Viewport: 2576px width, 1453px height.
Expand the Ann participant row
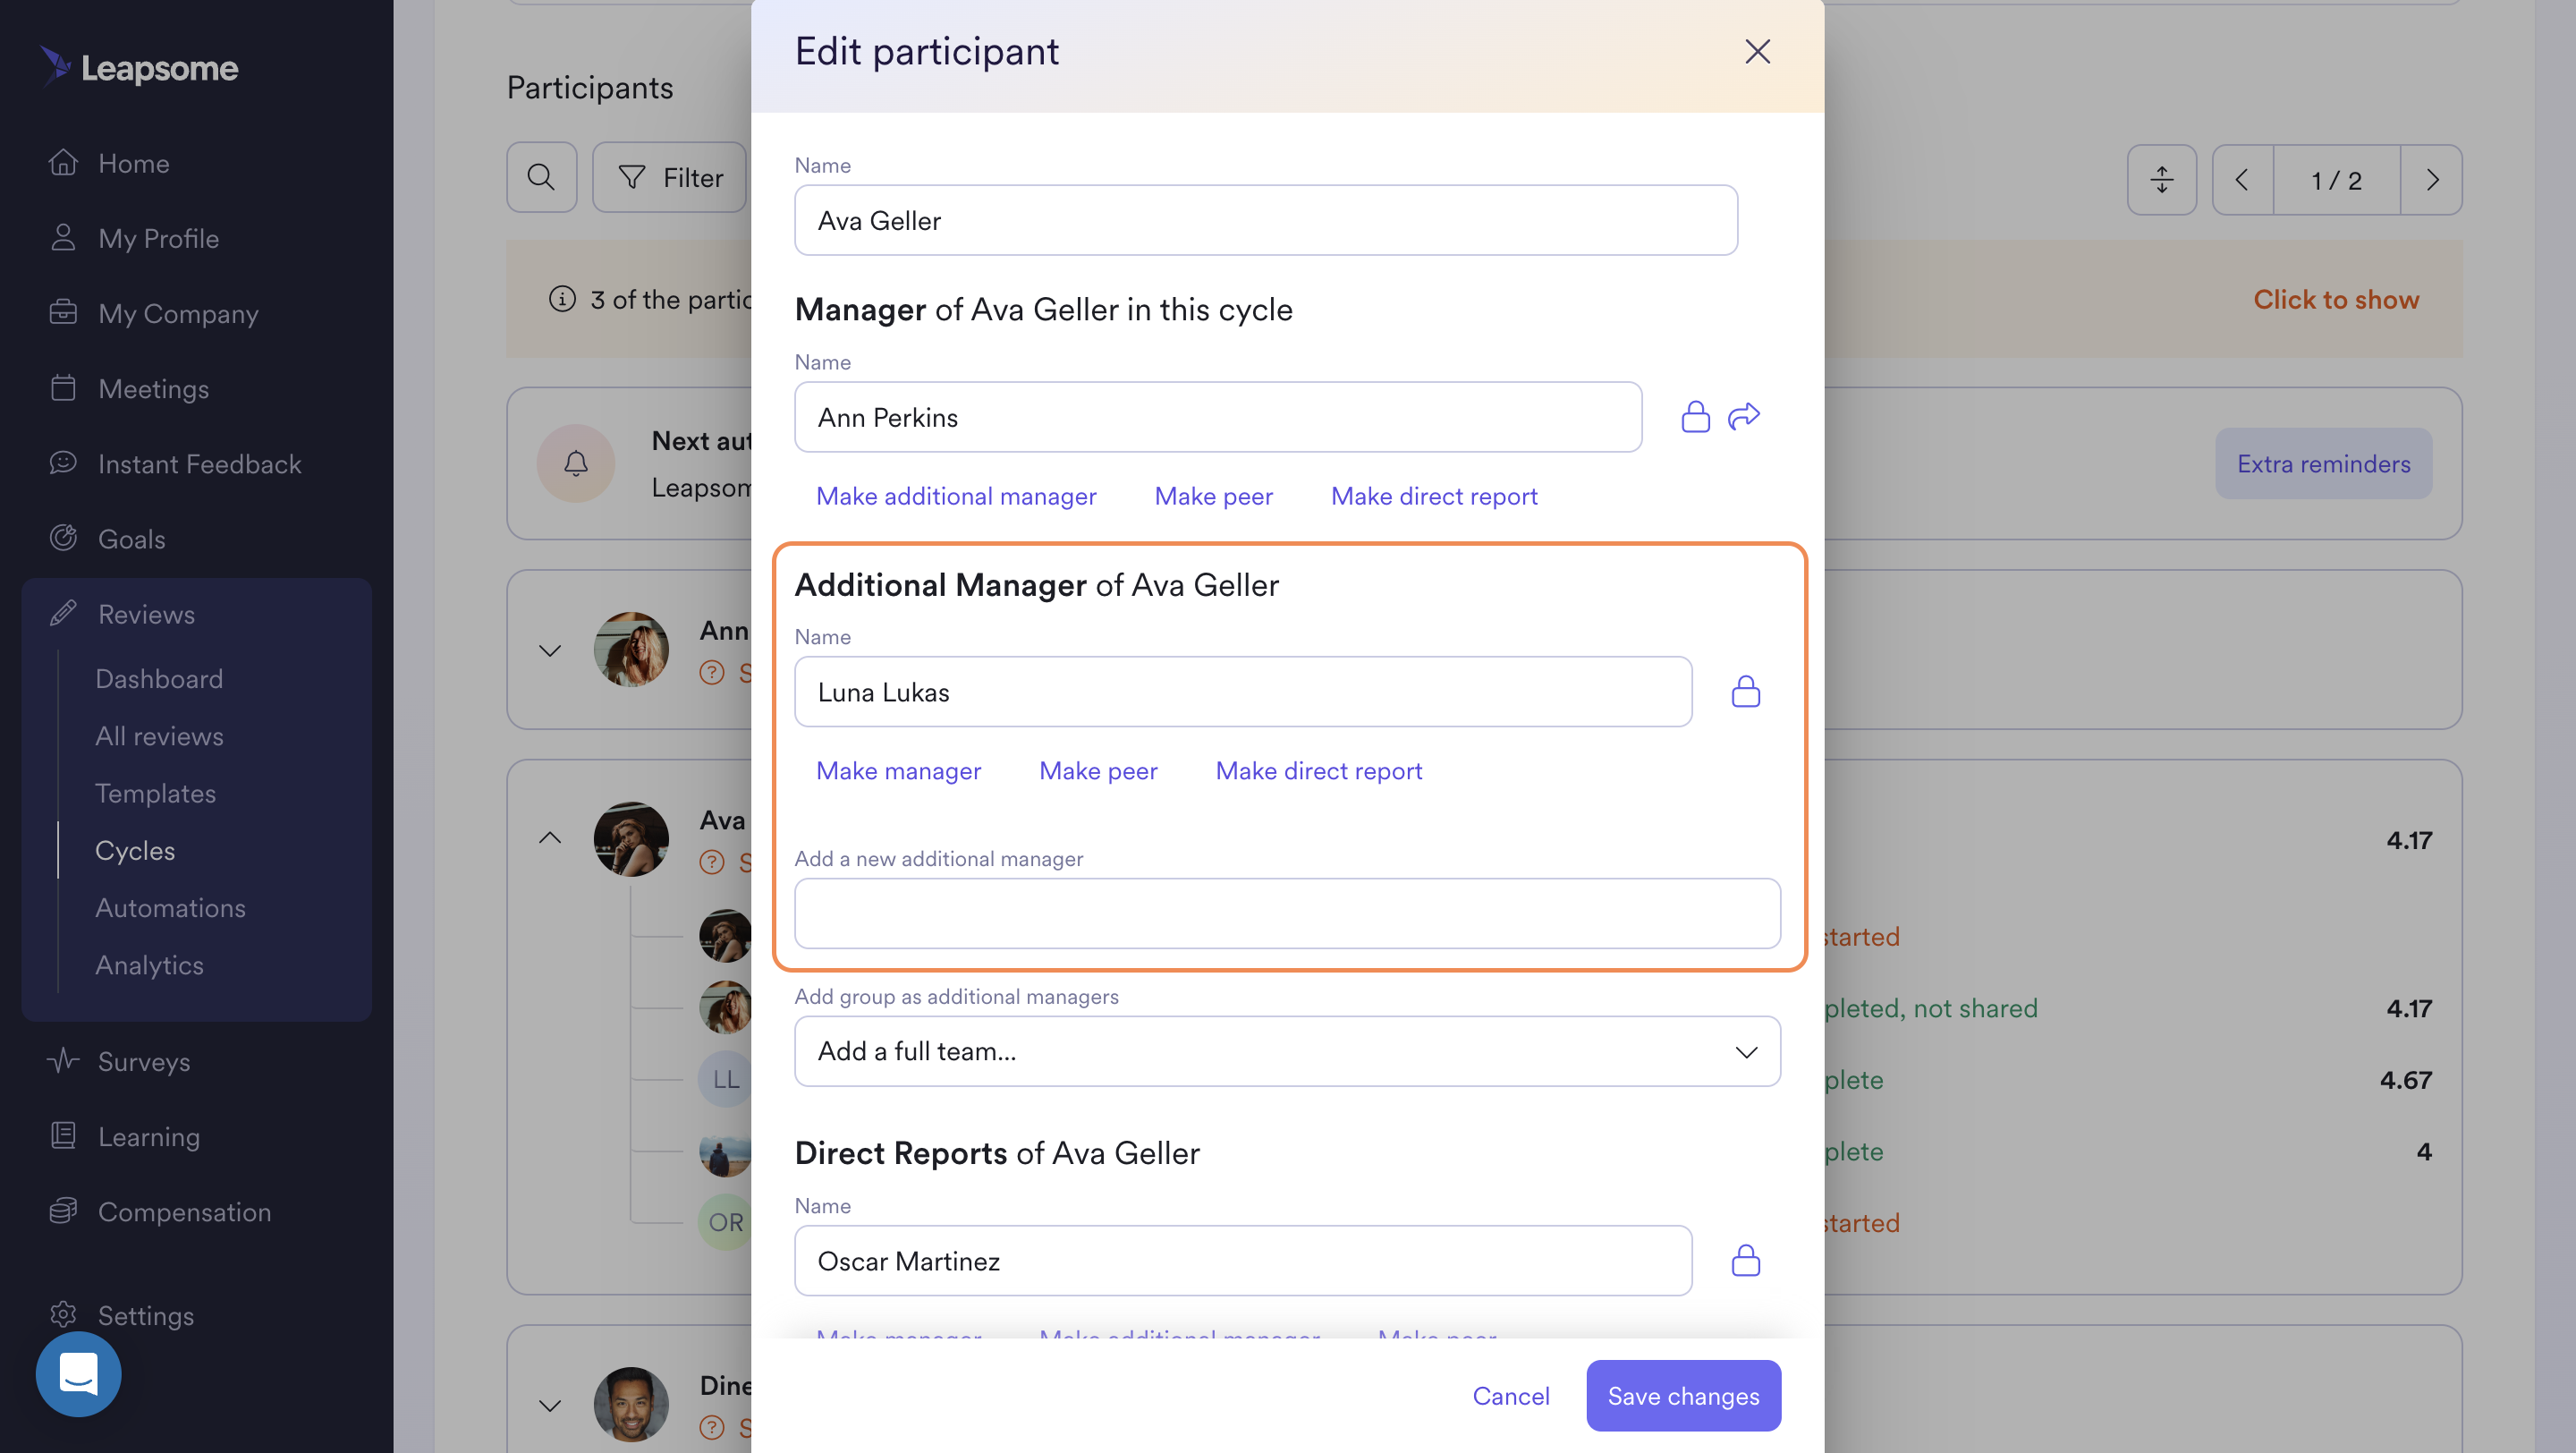(x=549, y=650)
